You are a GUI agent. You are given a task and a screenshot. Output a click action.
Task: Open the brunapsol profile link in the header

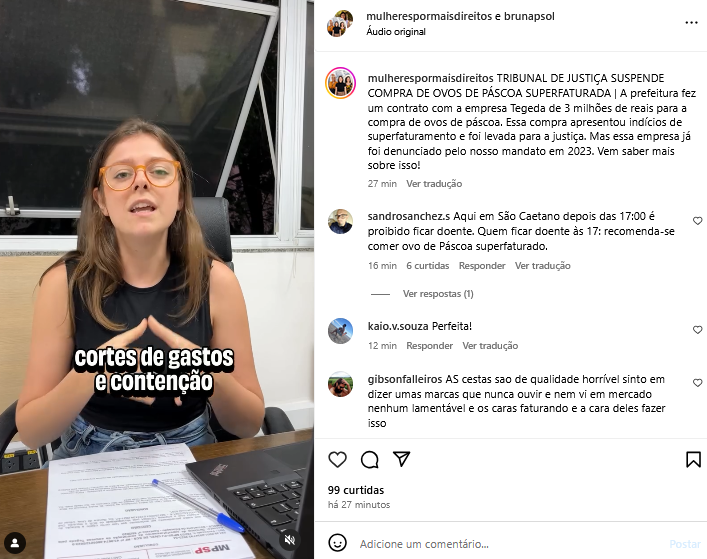pos(529,16)
